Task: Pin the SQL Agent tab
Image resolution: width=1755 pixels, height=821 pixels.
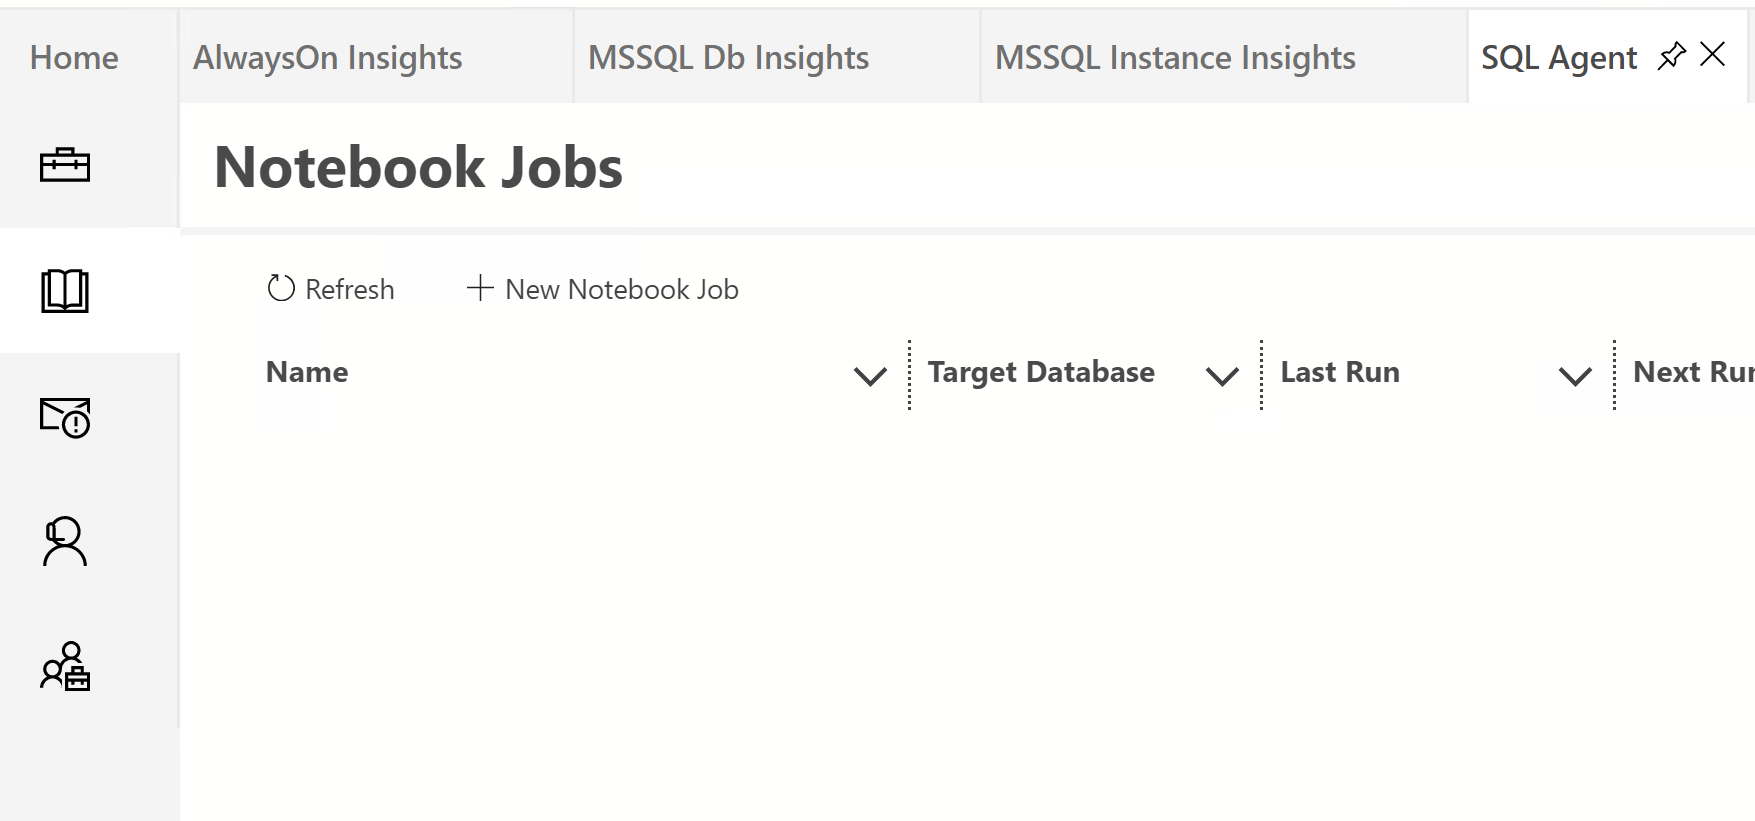Action: pos(1671,56)
